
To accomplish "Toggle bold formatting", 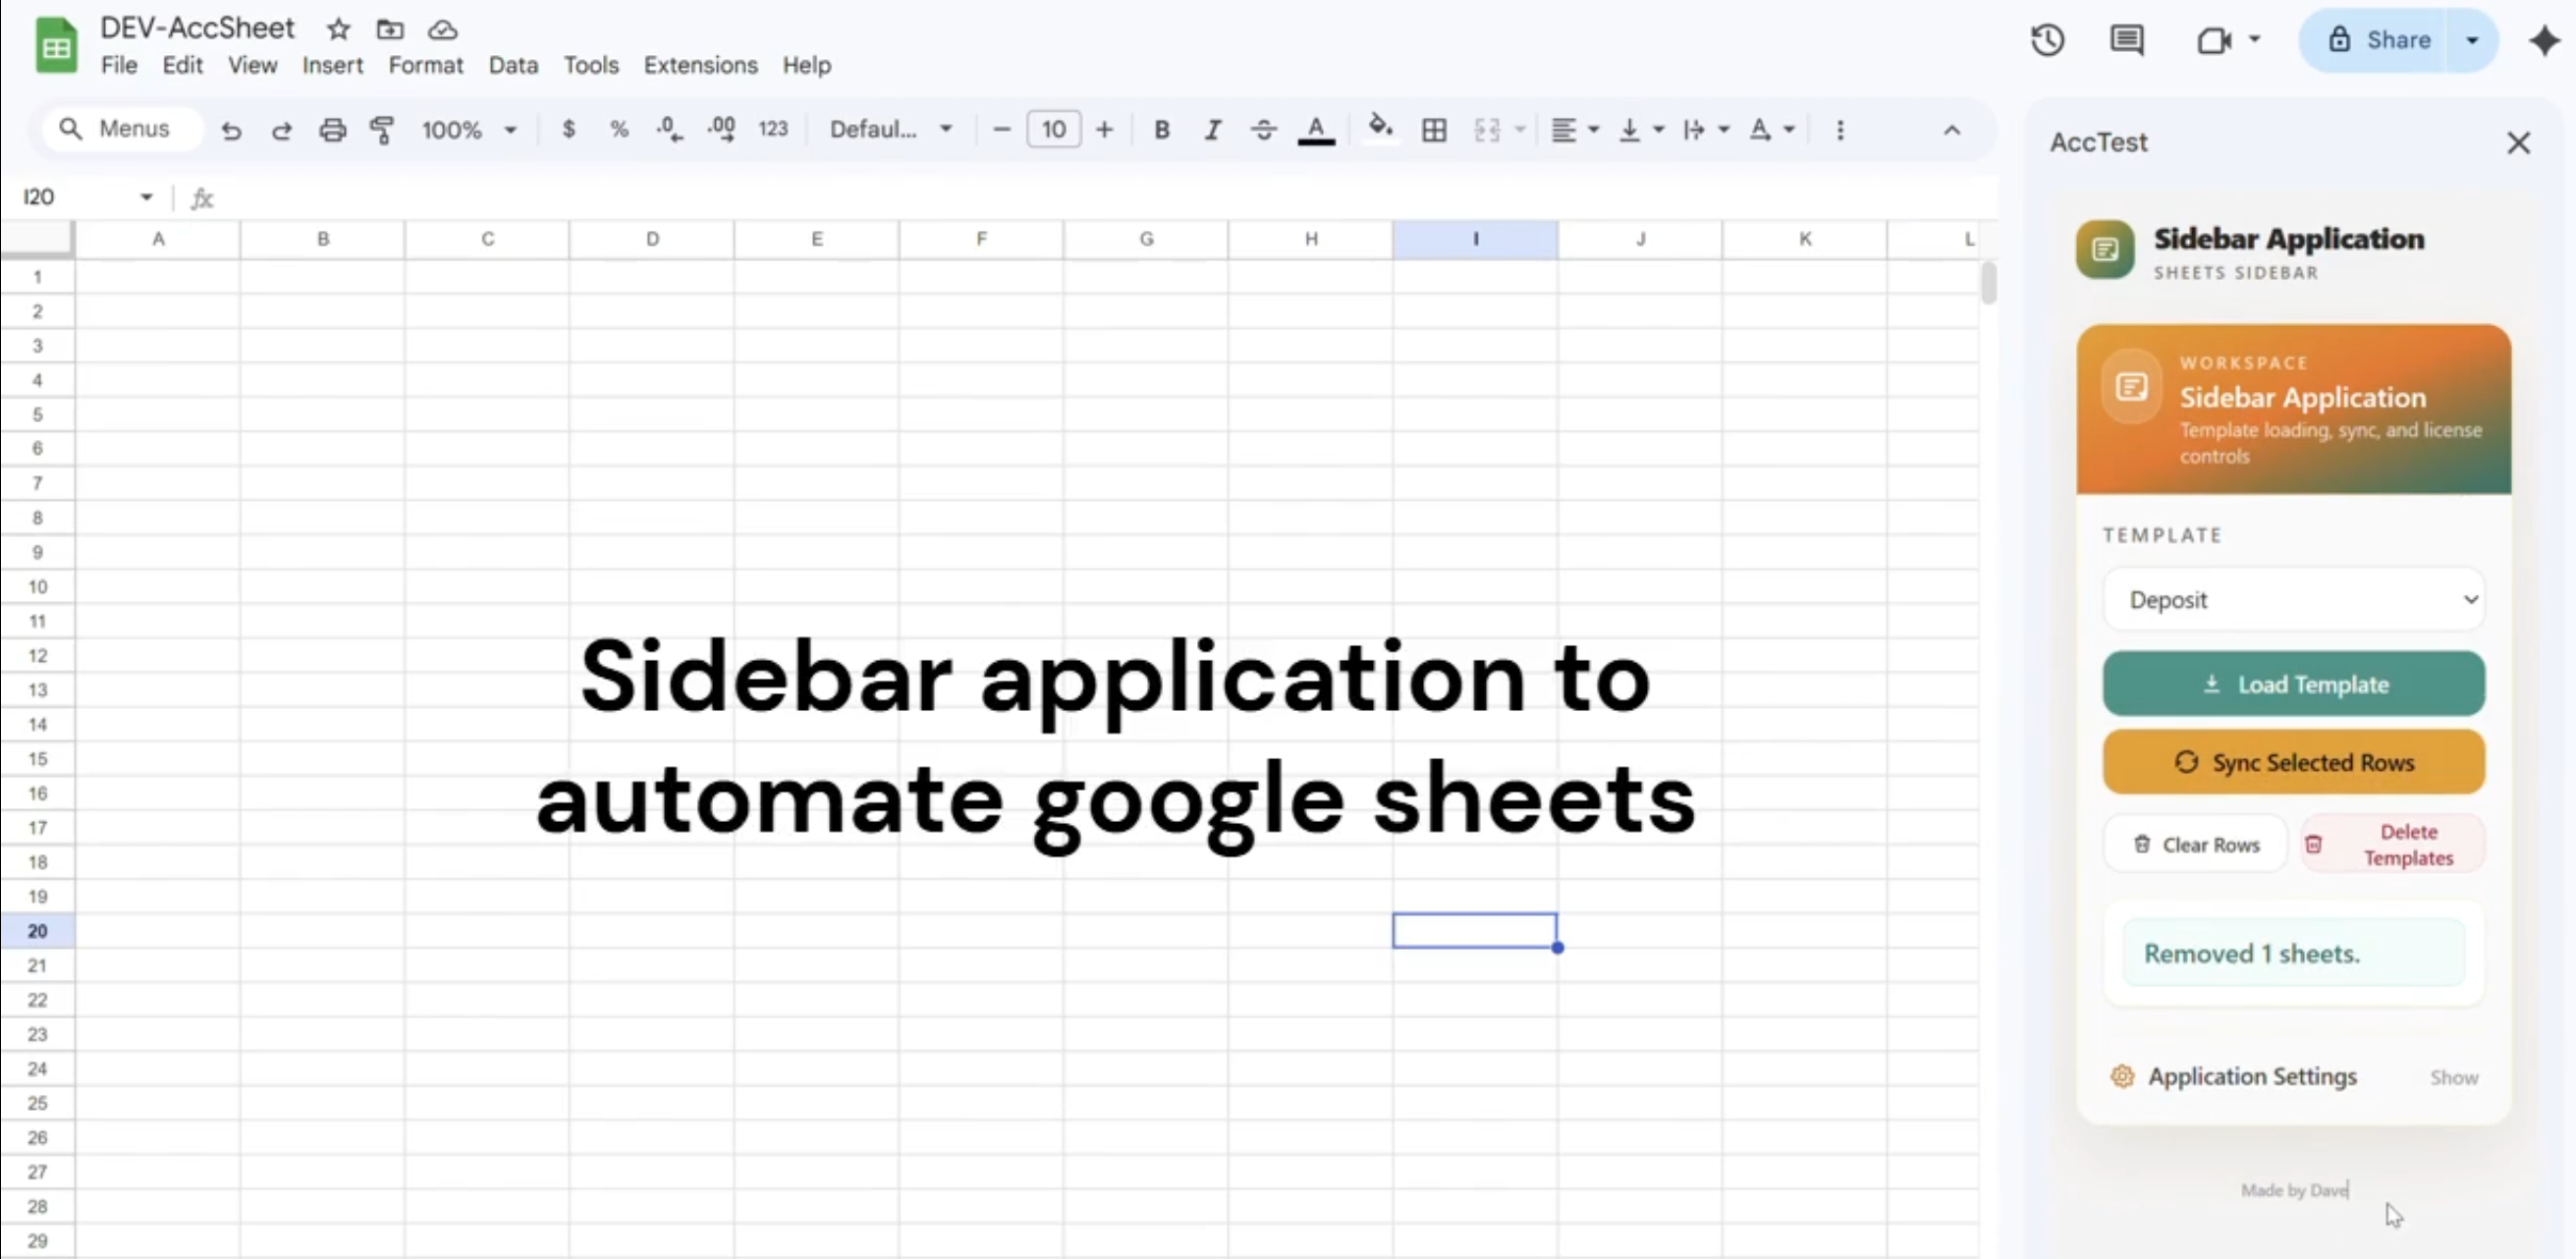I will pyautogui.click(x=1161, y=130).
